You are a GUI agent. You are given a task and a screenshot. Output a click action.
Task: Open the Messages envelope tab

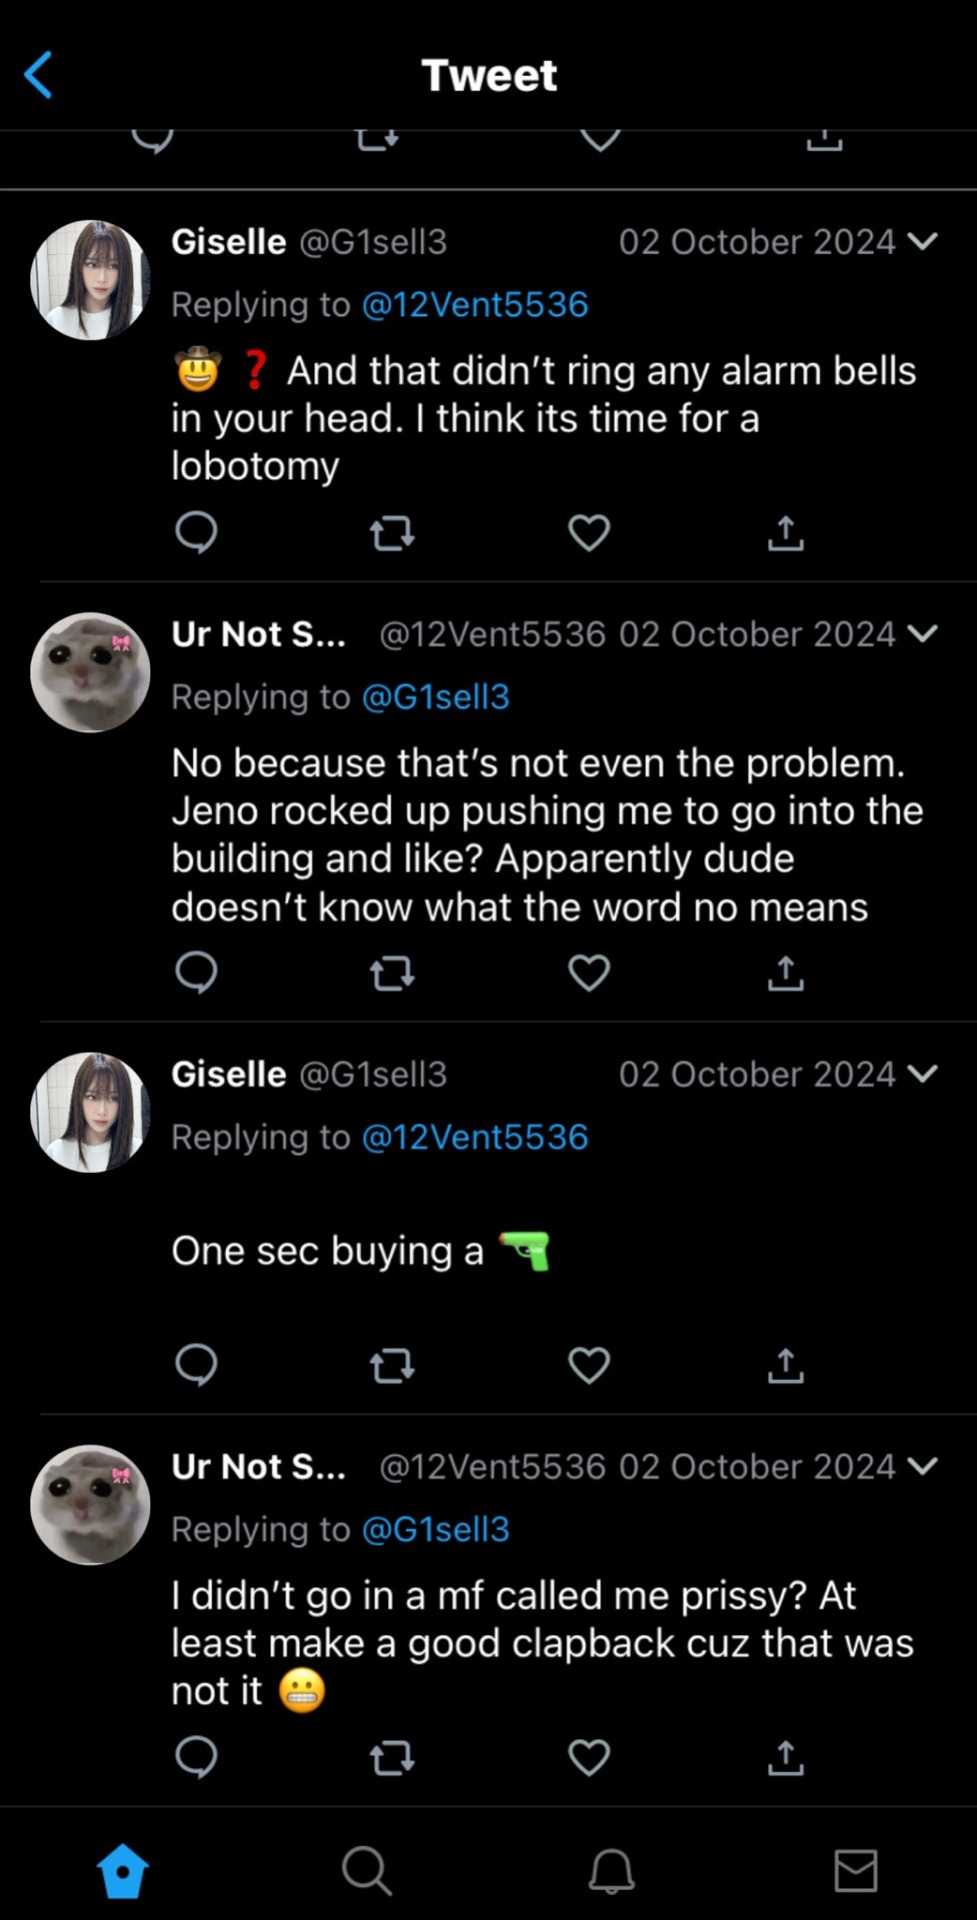pos(856,1870)
